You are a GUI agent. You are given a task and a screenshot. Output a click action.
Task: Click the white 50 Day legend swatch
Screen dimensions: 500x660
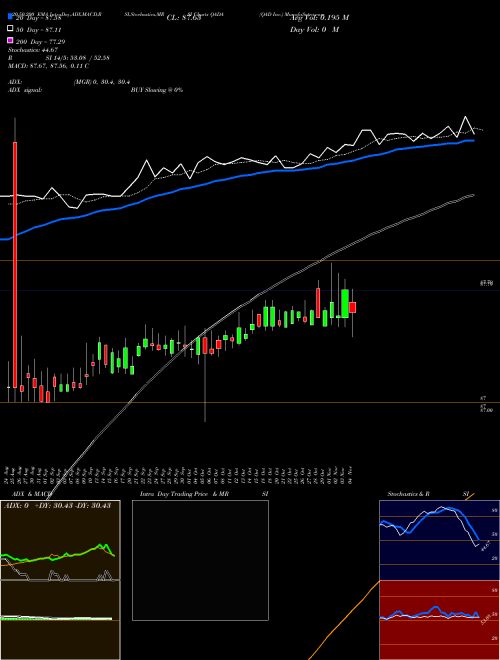click(x=10, y=29)
